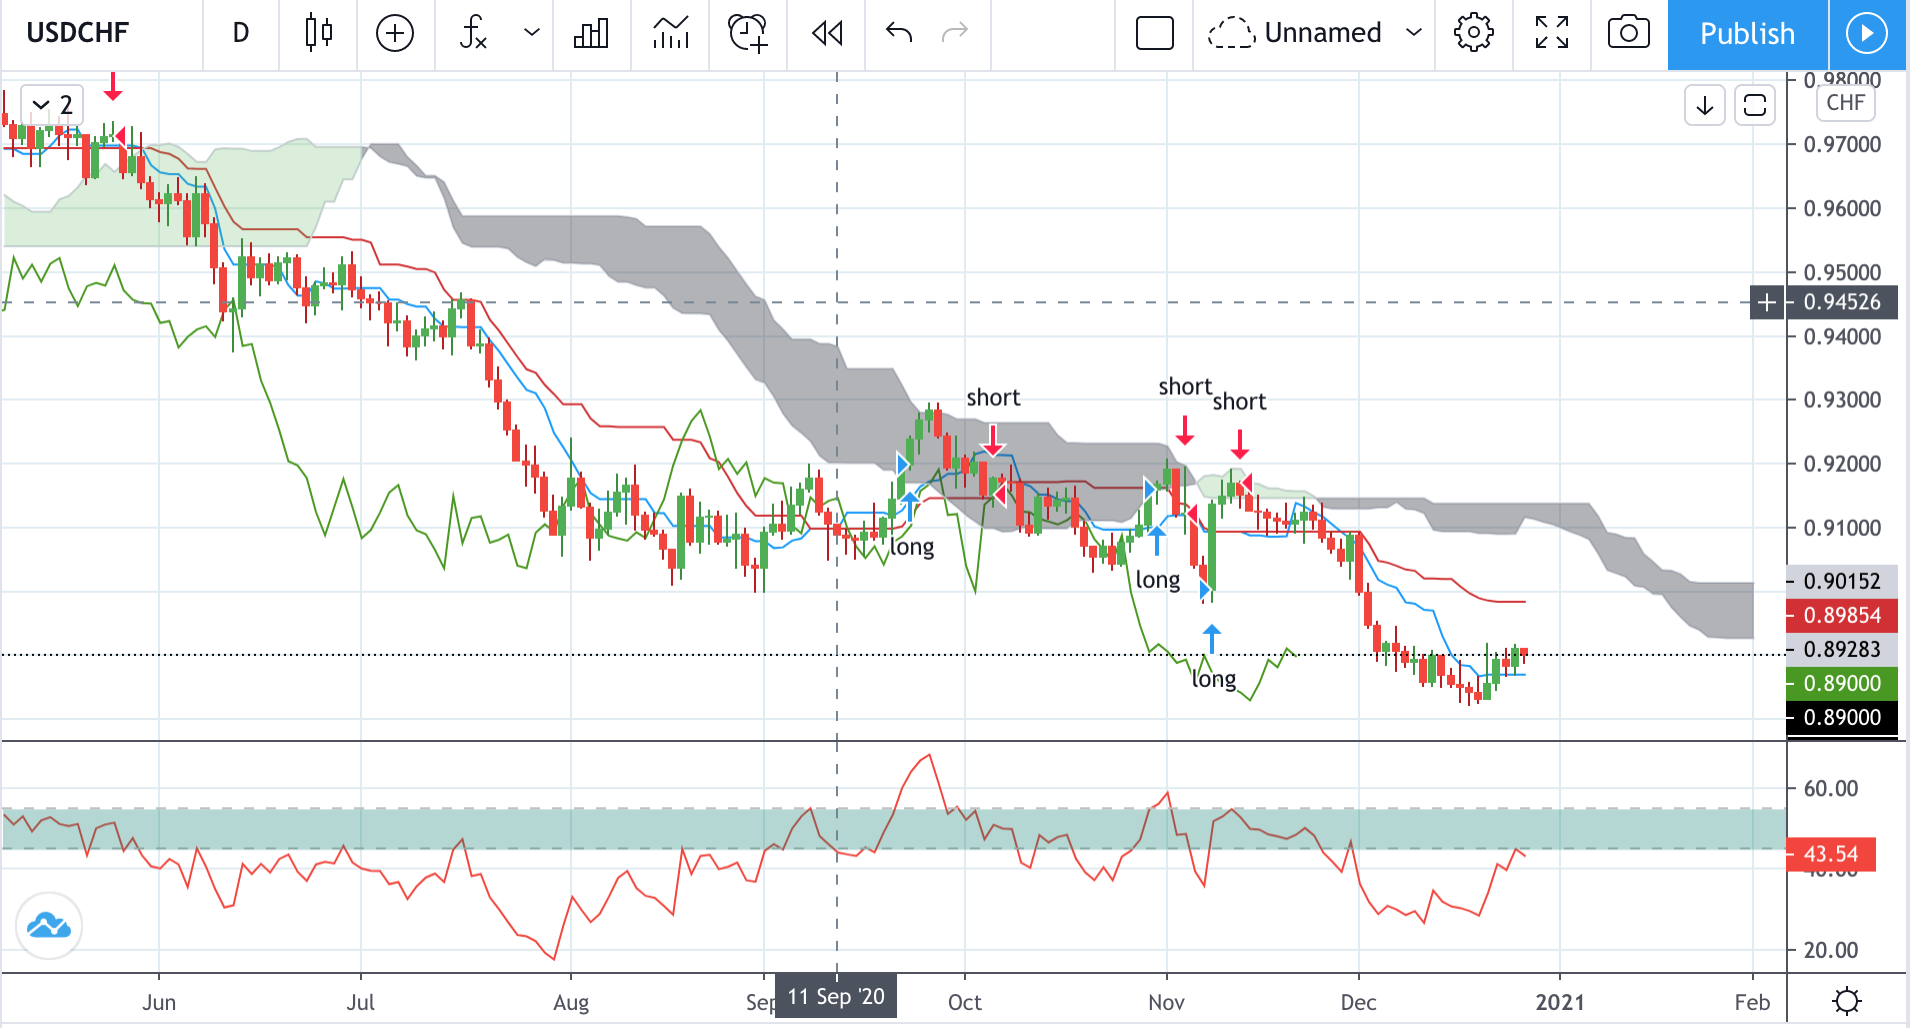Open the indicators fx menu
Image resolution: width=1910 pixels, height=1028 pixels.
click(x=473, y=33)
